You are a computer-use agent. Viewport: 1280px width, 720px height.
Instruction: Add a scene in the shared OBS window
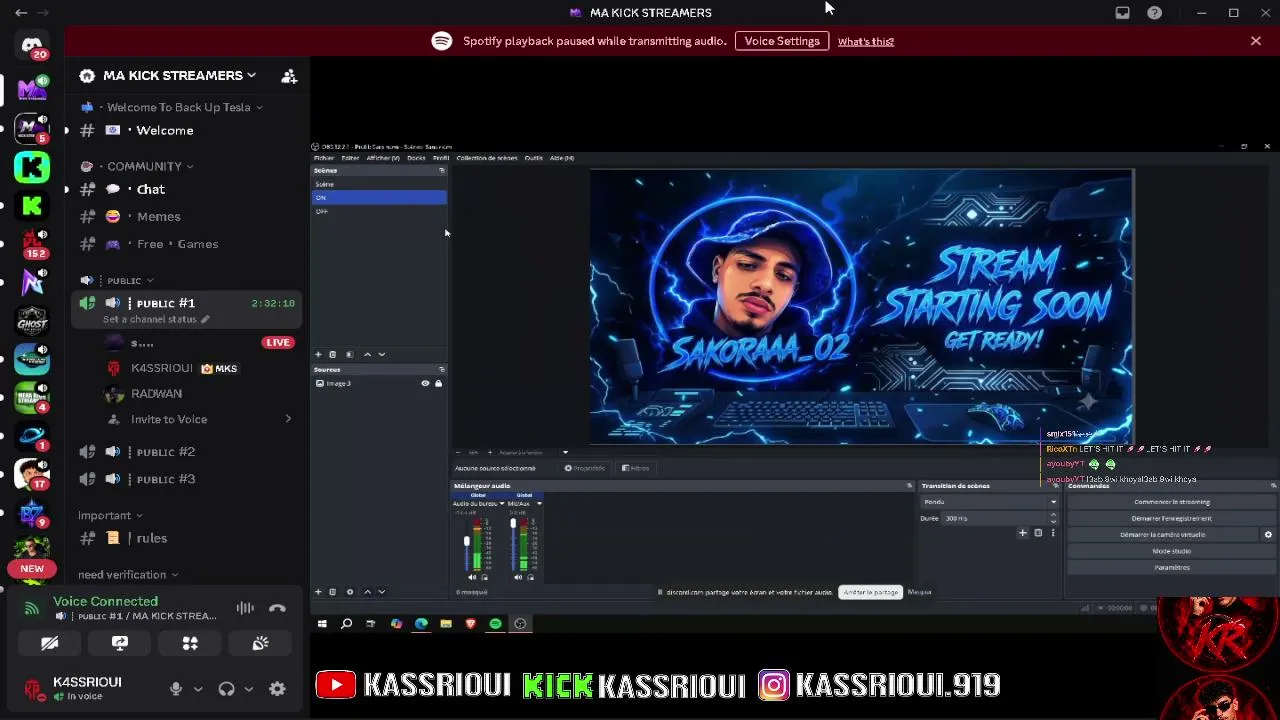pos(319,354)
